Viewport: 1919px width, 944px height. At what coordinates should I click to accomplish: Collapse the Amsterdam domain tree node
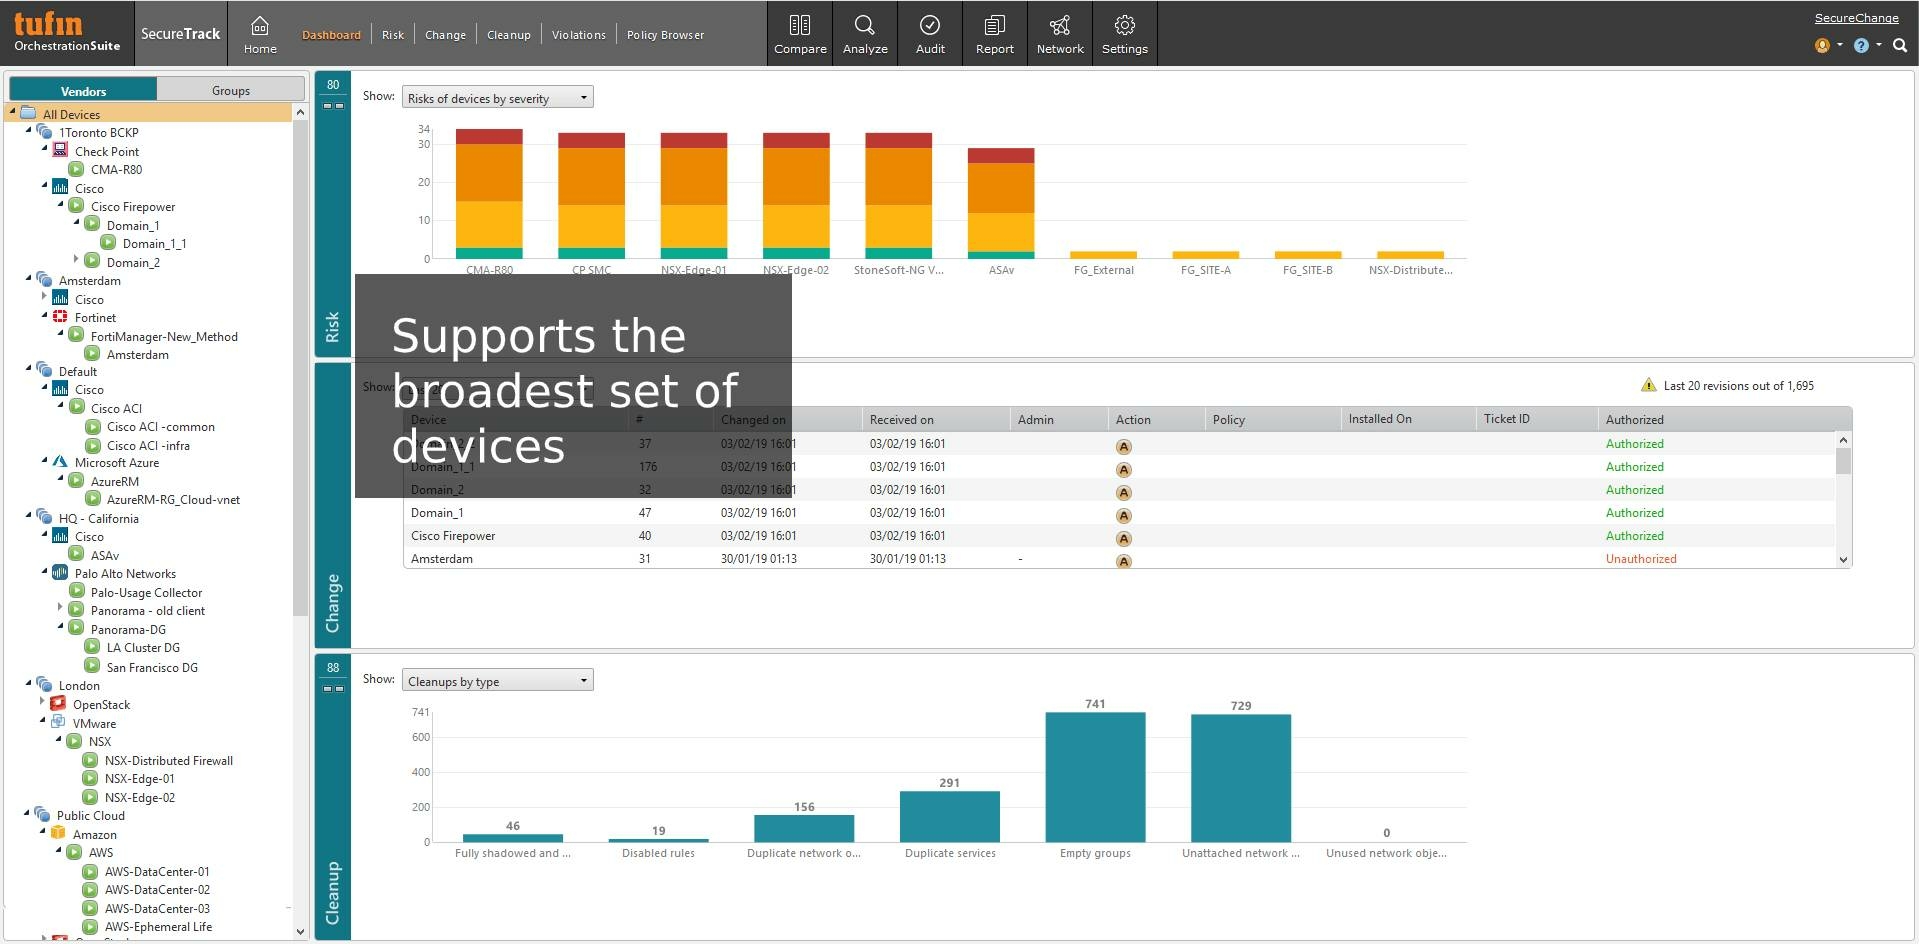[29, 279]
